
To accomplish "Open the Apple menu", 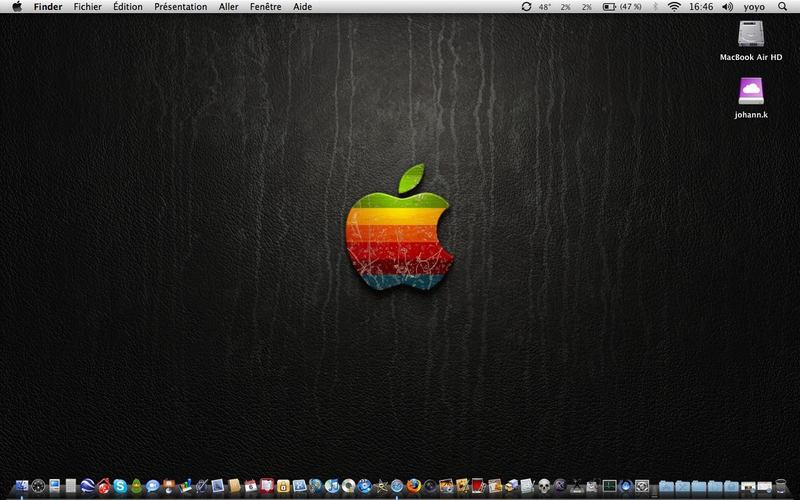I will [17, 7].
